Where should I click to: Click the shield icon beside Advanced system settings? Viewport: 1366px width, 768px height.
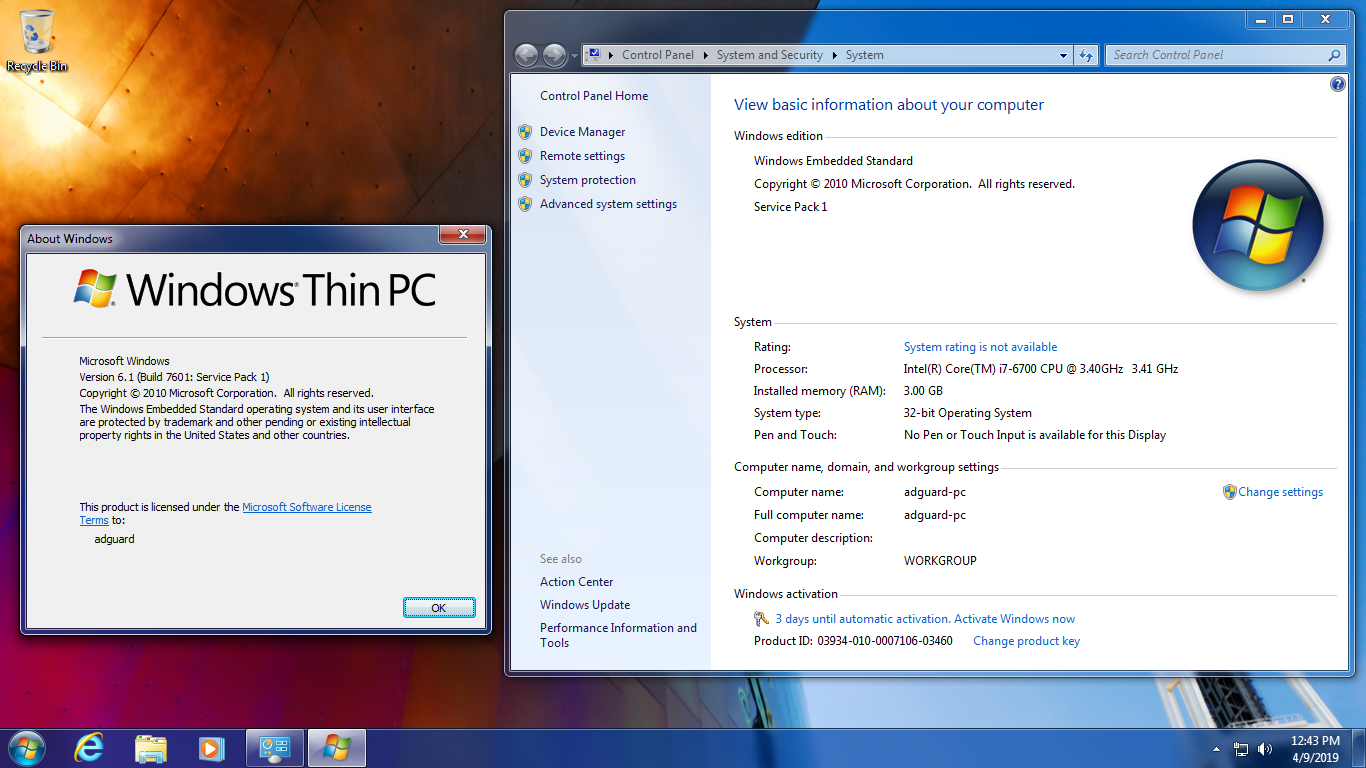pyautogui.click(x=525, y=204)
